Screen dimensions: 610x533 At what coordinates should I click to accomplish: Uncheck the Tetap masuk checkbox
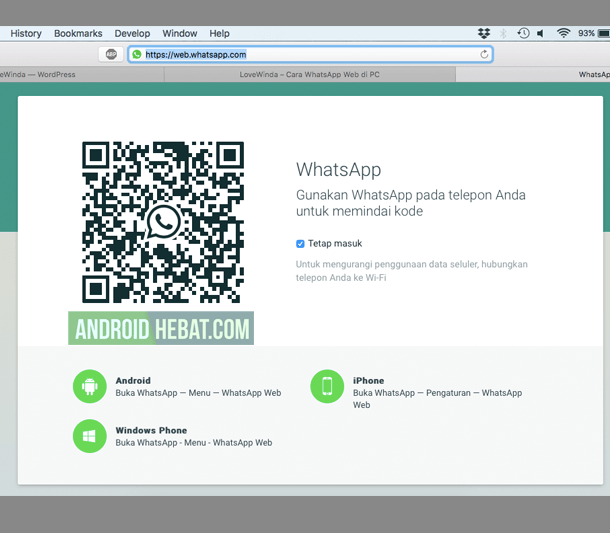[300, 244]
